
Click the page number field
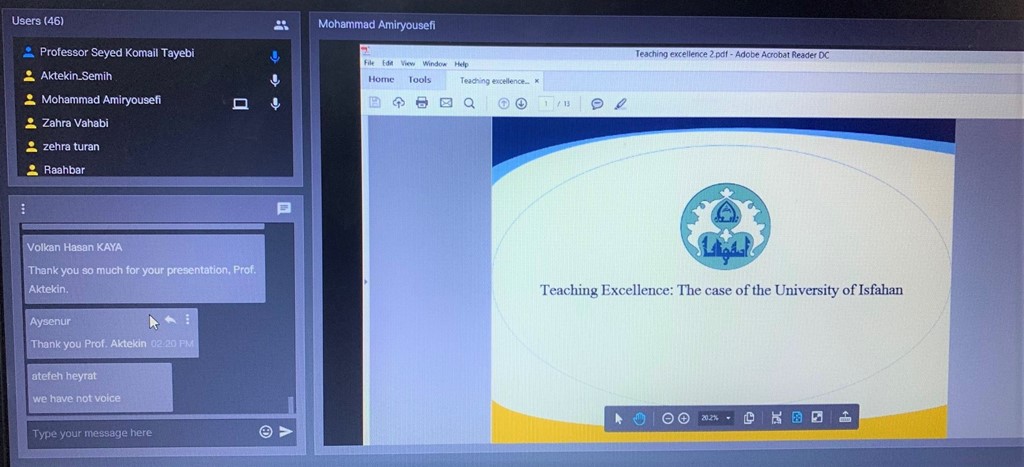coord(546,103)
